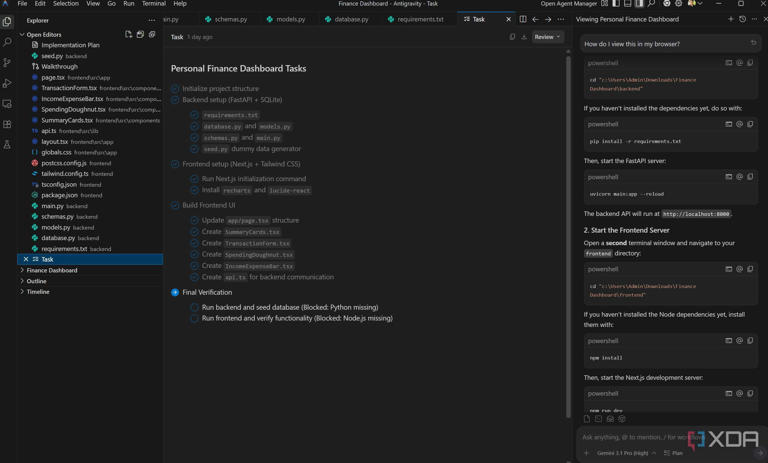Viewport: 768px width, 463px height.
Task: Open the editor tab bar more actions ellipsis
Action: point(561,19)
